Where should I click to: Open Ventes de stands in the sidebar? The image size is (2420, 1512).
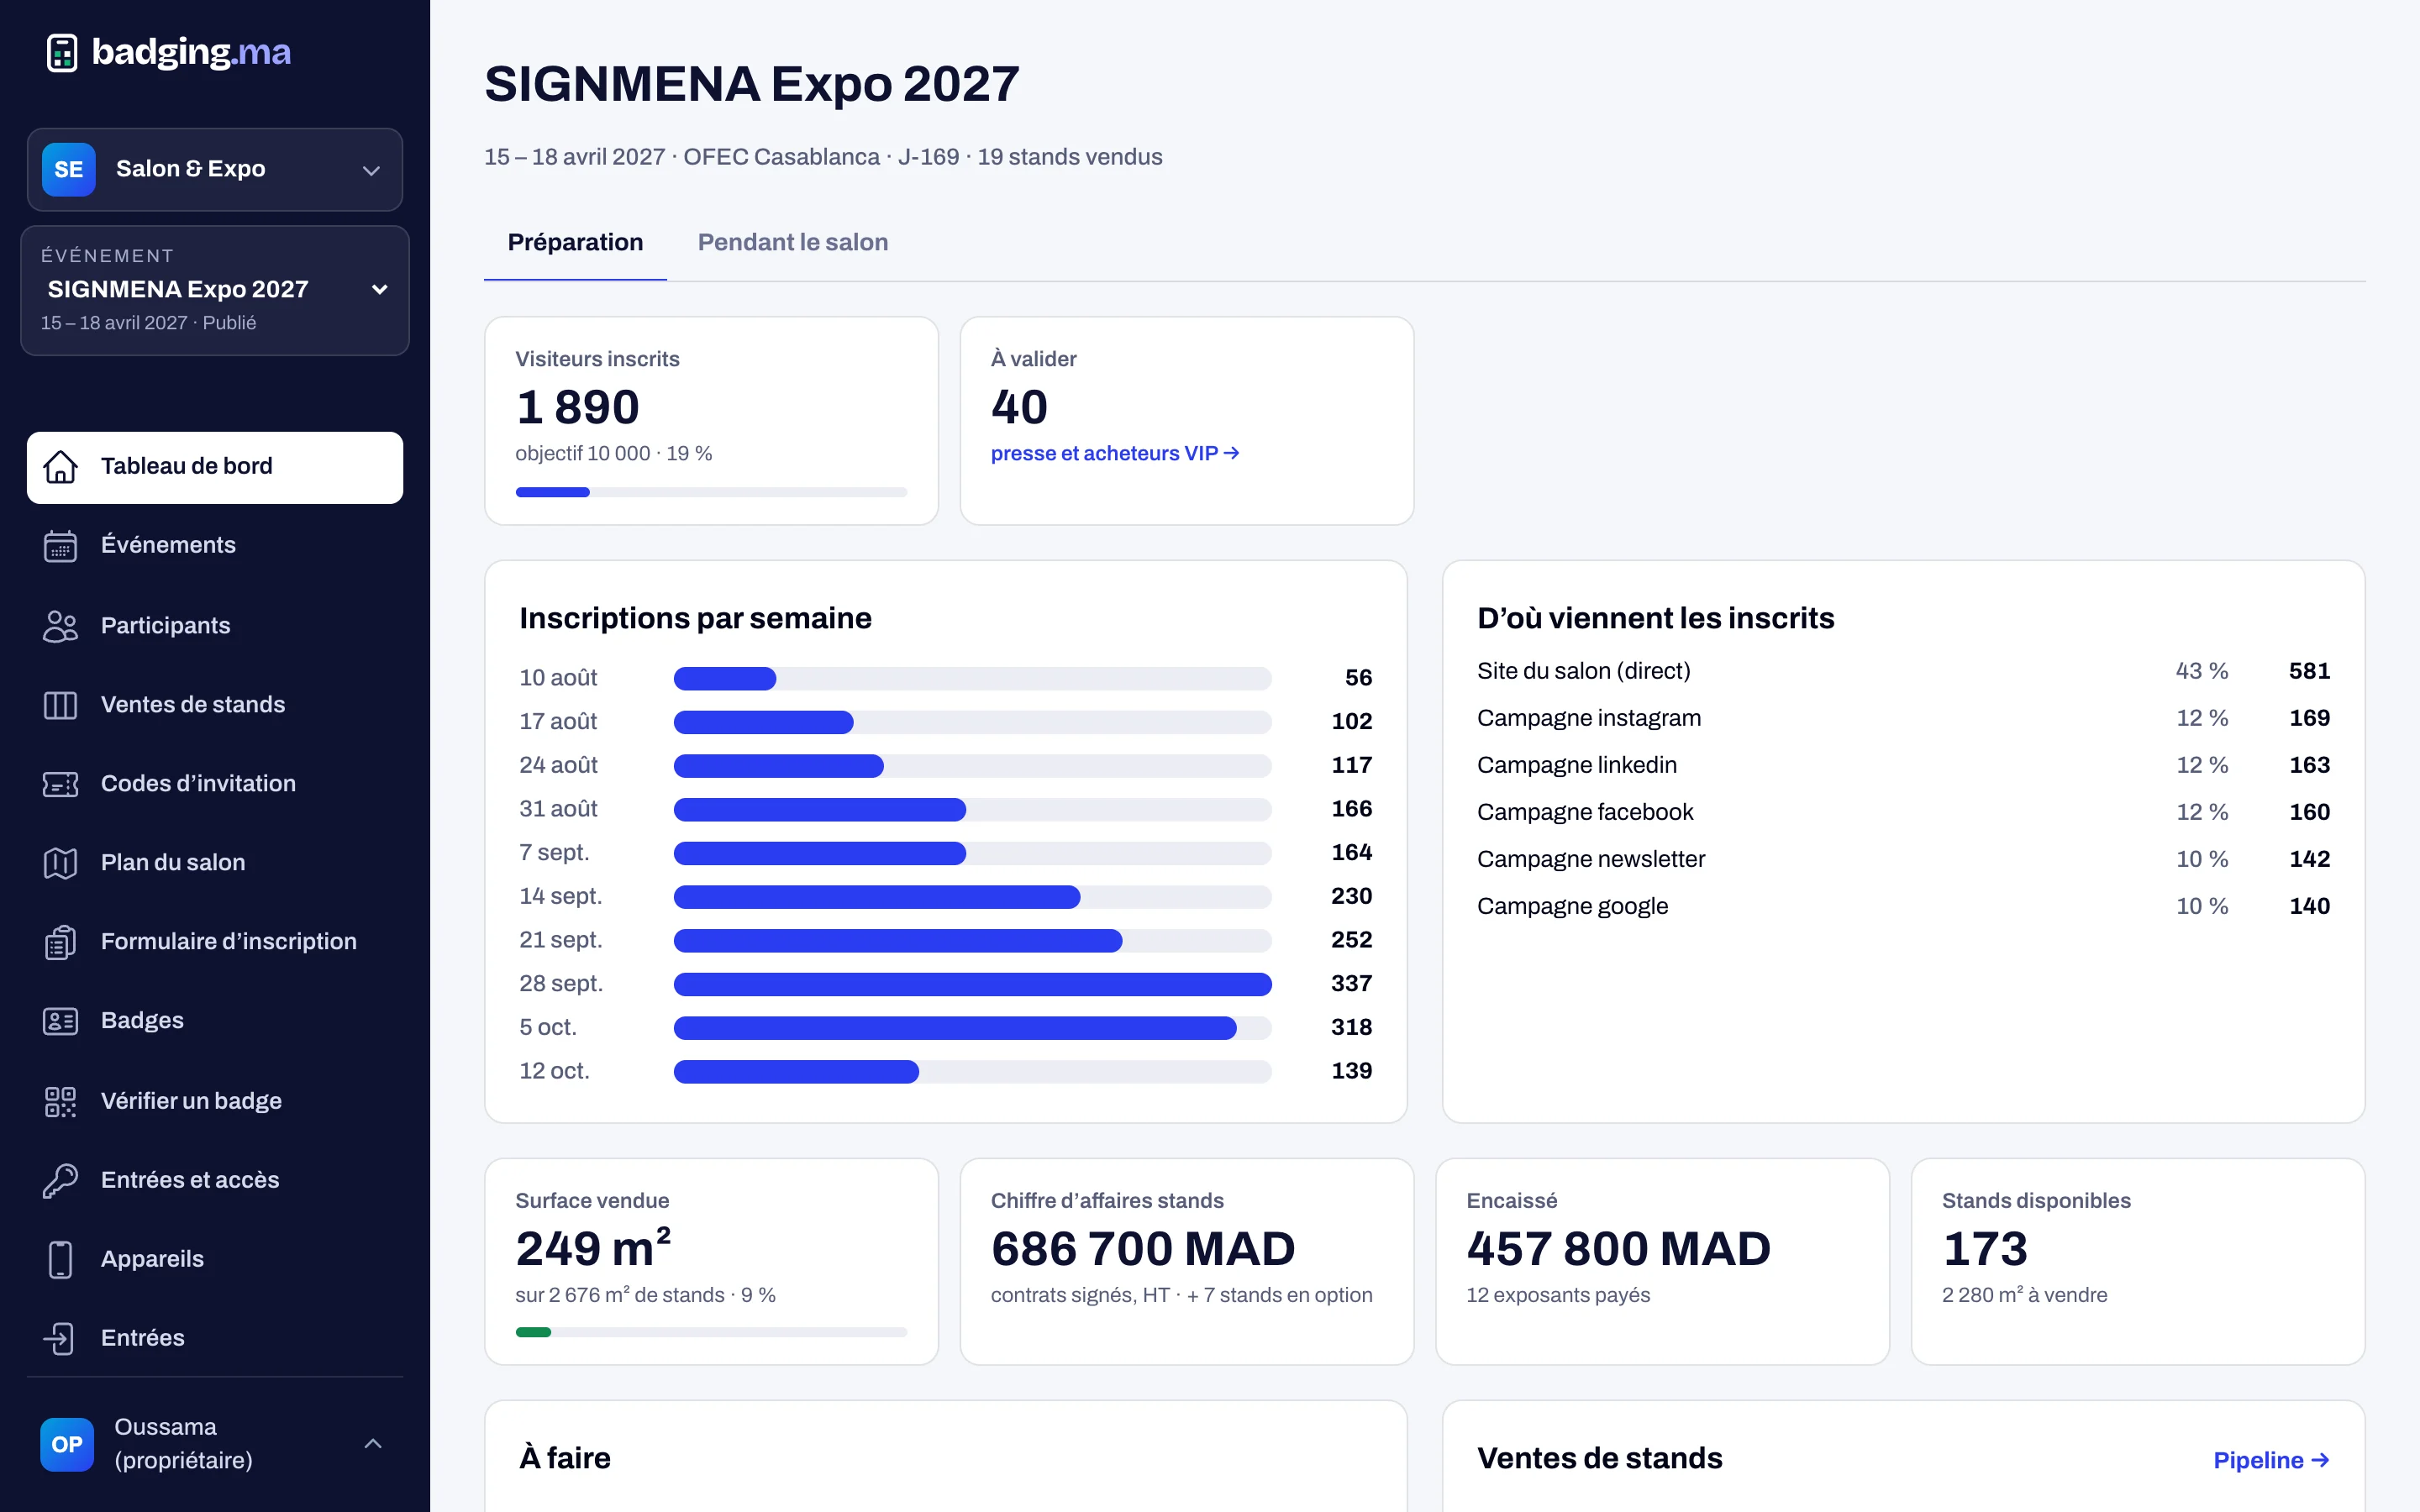(215, 705)
